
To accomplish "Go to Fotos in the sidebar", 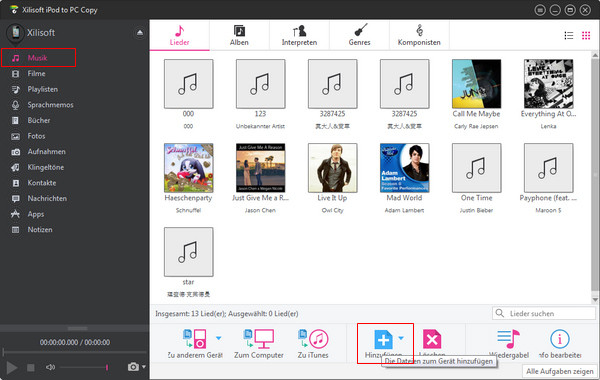I will [x=36, y=136].
